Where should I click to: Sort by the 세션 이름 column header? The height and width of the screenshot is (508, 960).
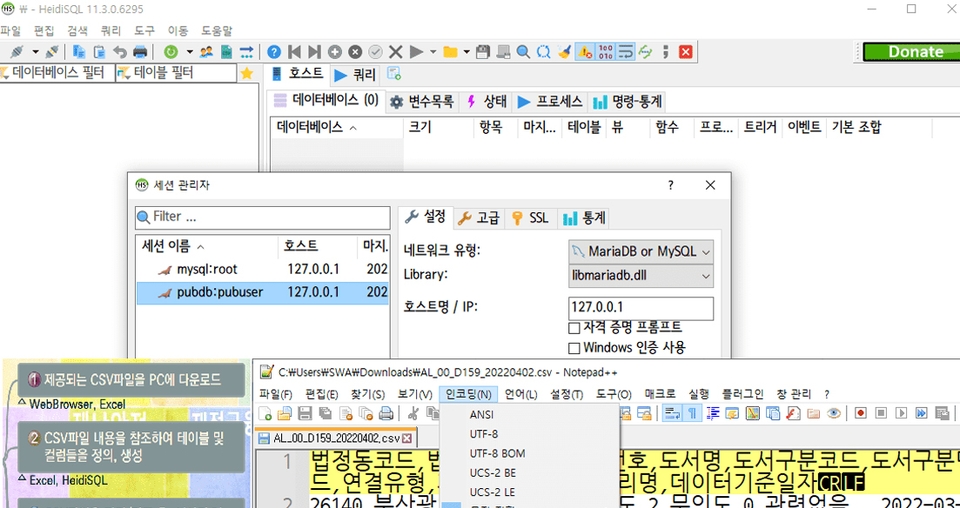(206, 247)
